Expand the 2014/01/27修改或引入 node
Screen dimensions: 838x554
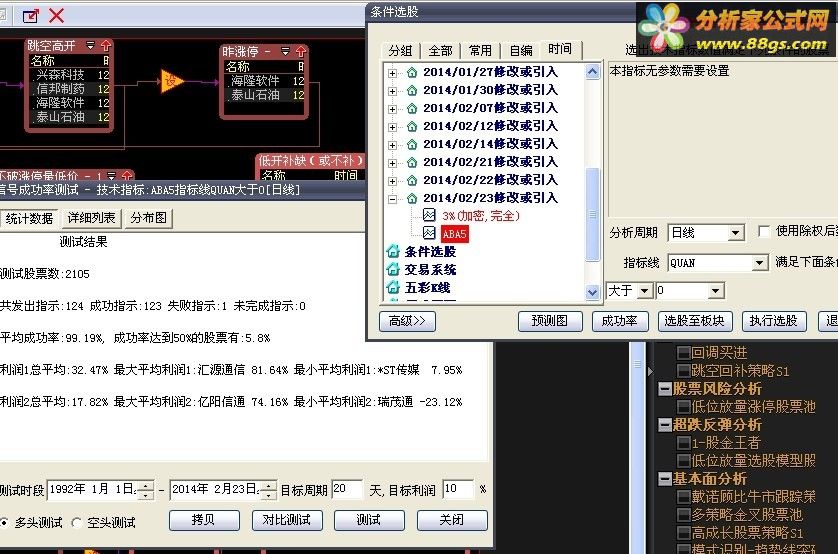coord(392,73)
